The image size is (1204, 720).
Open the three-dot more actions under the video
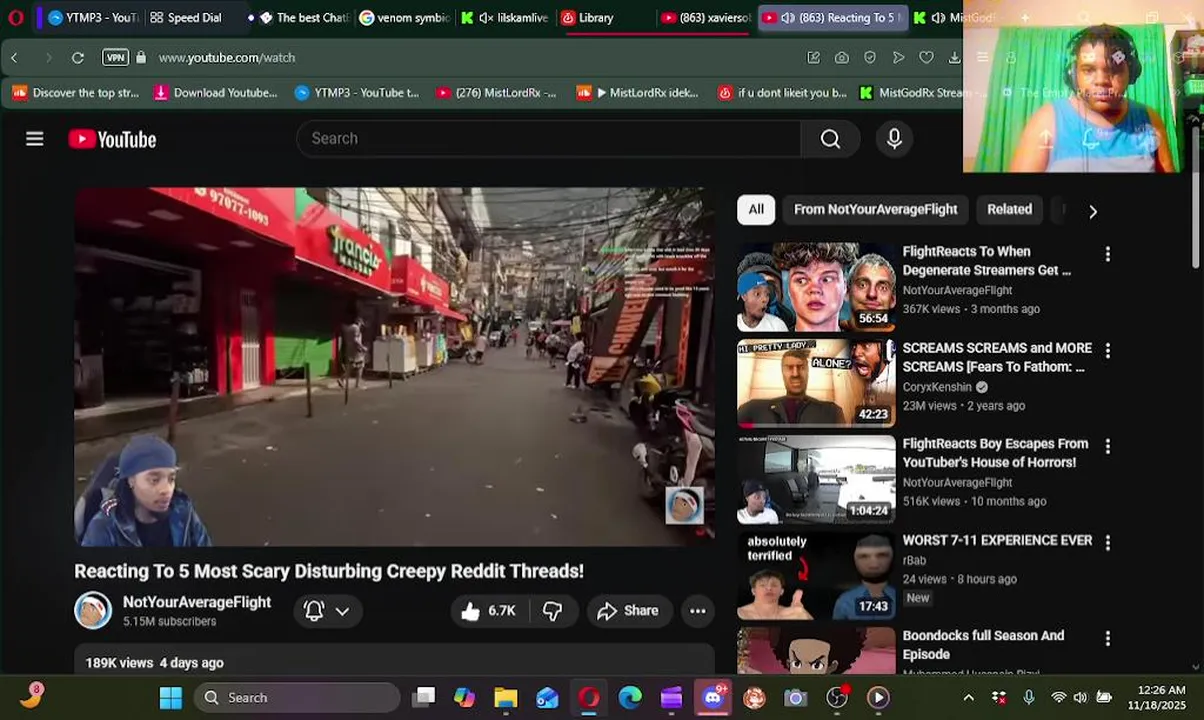click(x=698, y=611)
